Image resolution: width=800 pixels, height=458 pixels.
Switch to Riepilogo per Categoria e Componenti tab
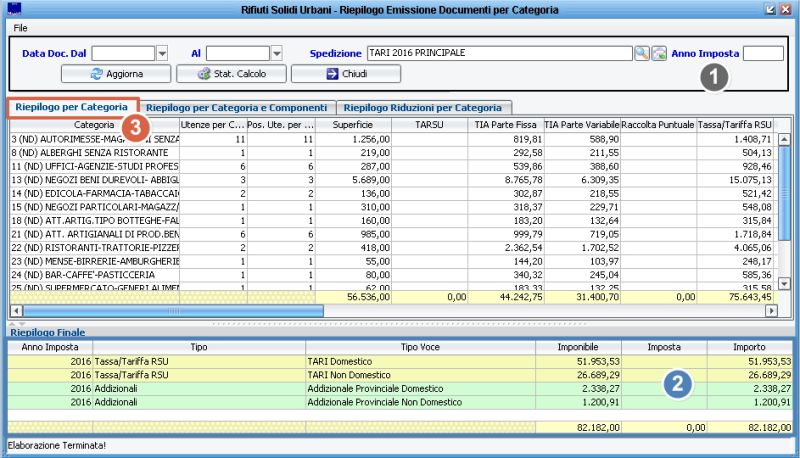[236, 107]
